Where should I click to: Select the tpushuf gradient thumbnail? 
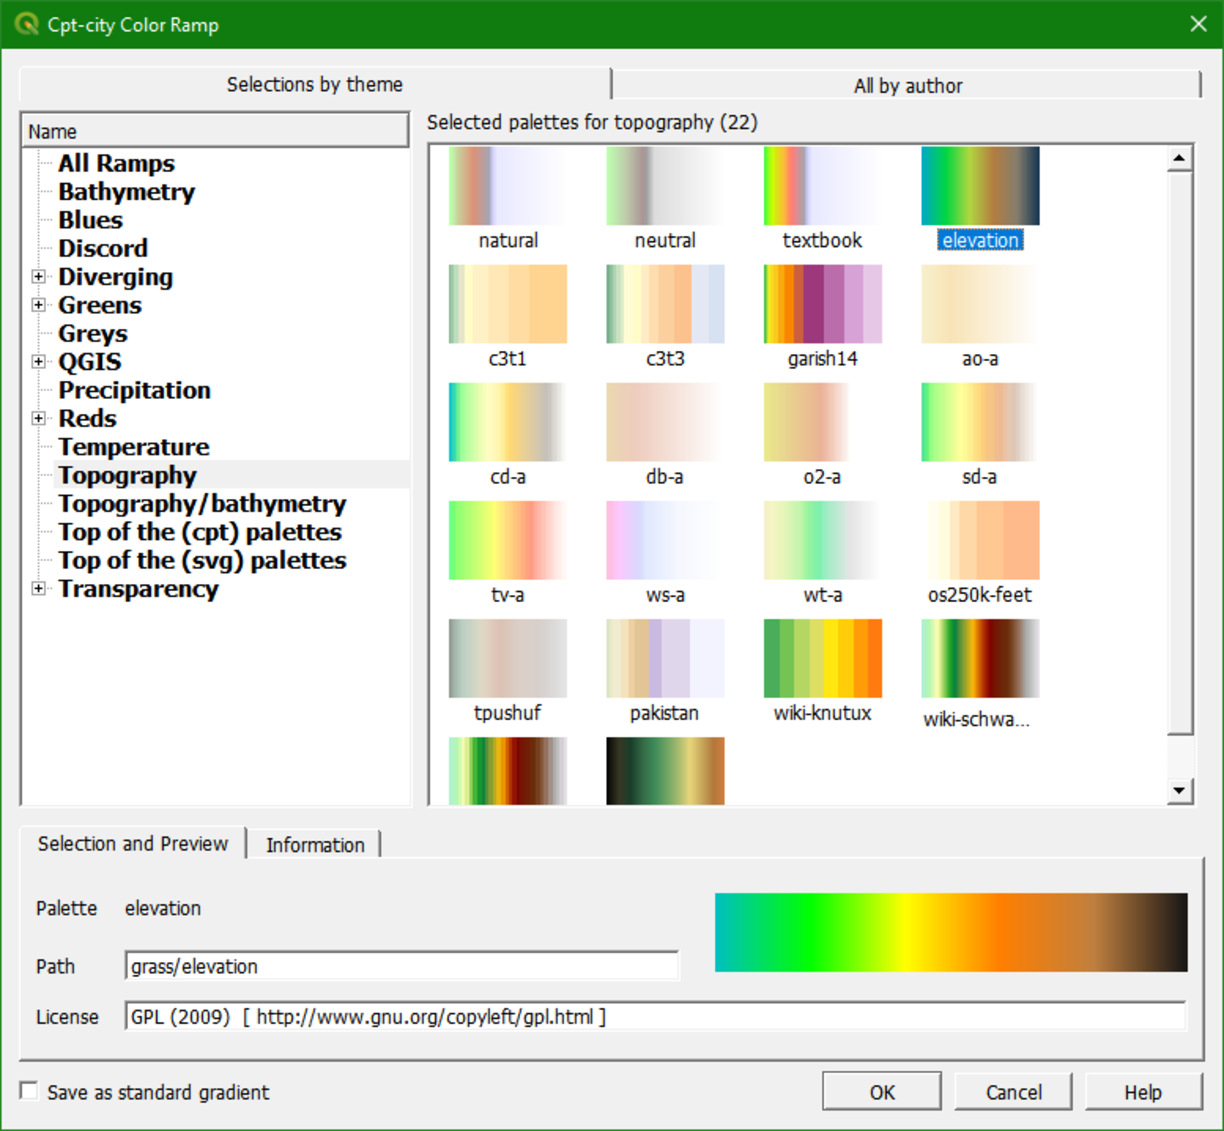coord(507,658)
